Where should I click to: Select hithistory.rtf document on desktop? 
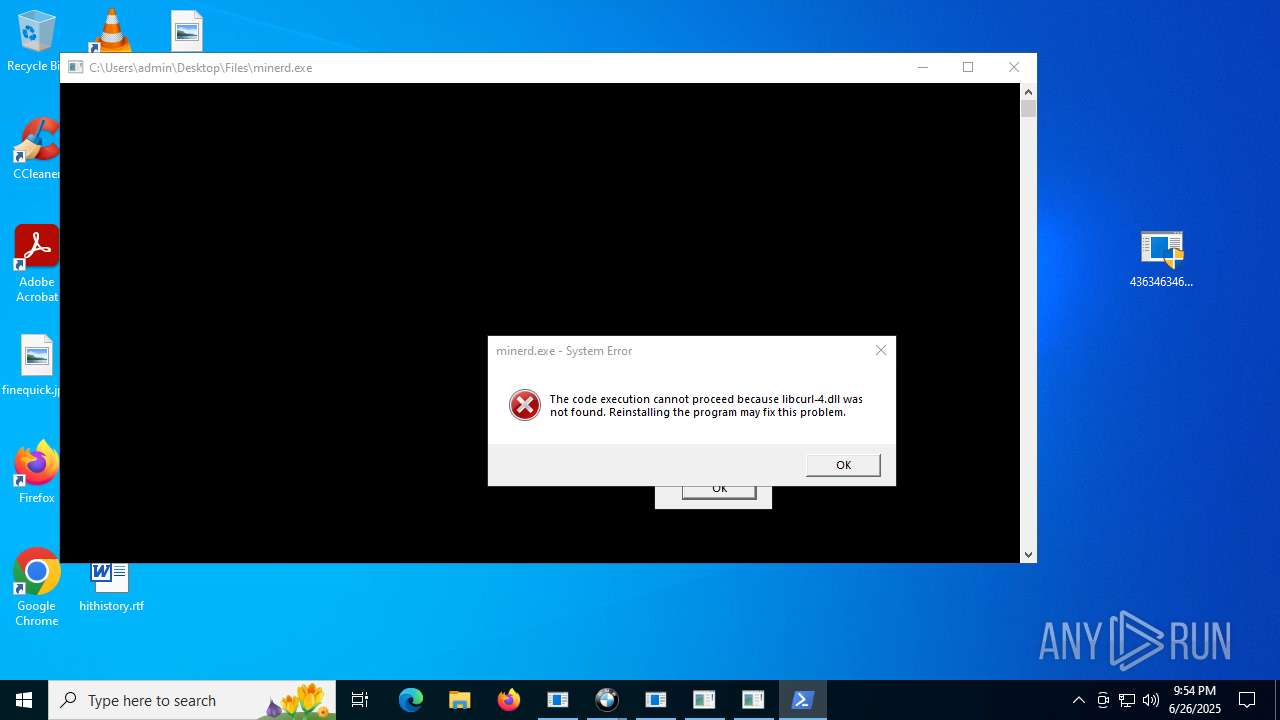[111, 587]
